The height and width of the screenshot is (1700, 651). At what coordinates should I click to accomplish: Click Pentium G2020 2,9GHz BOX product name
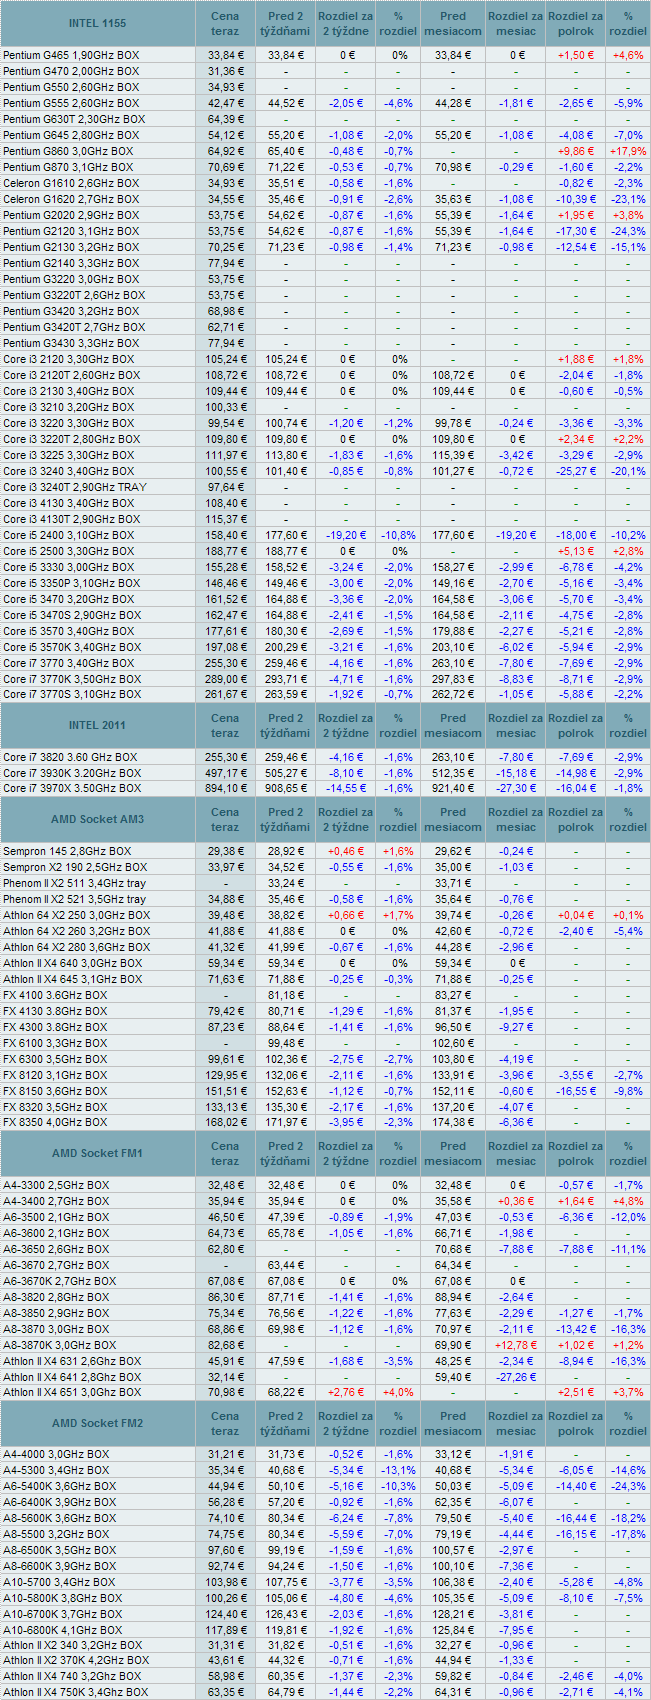tap(71, 215)
